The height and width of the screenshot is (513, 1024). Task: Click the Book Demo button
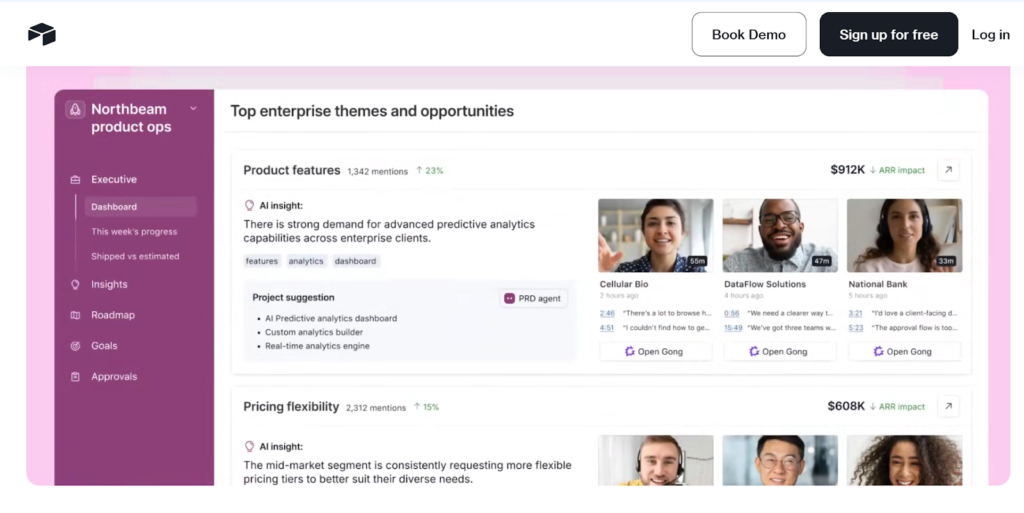click(x=748, y=35)
